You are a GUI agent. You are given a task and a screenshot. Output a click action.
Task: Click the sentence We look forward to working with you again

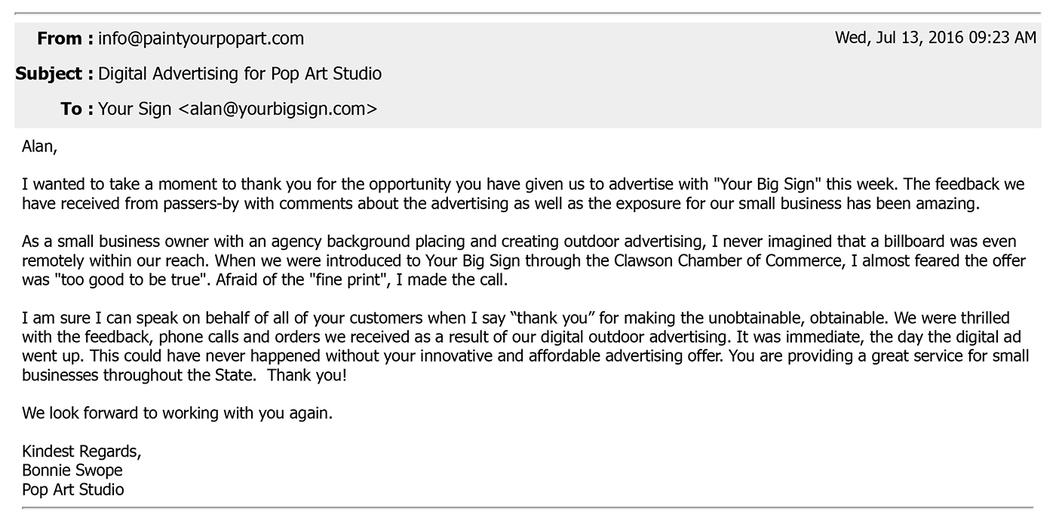point(177,413)
